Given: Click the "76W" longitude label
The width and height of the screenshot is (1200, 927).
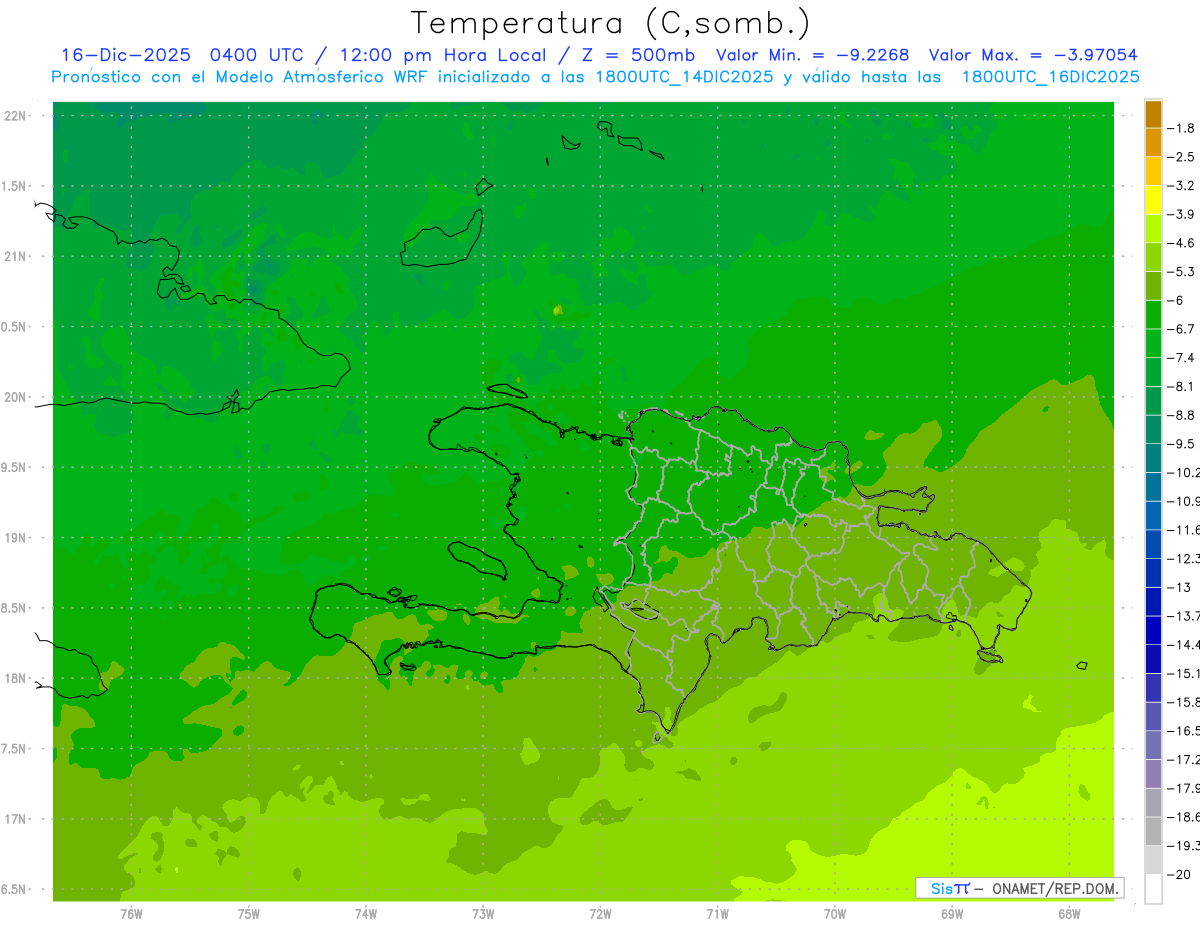Looking at the screenshot, I should pyautogui.click(x=131, y=914).
